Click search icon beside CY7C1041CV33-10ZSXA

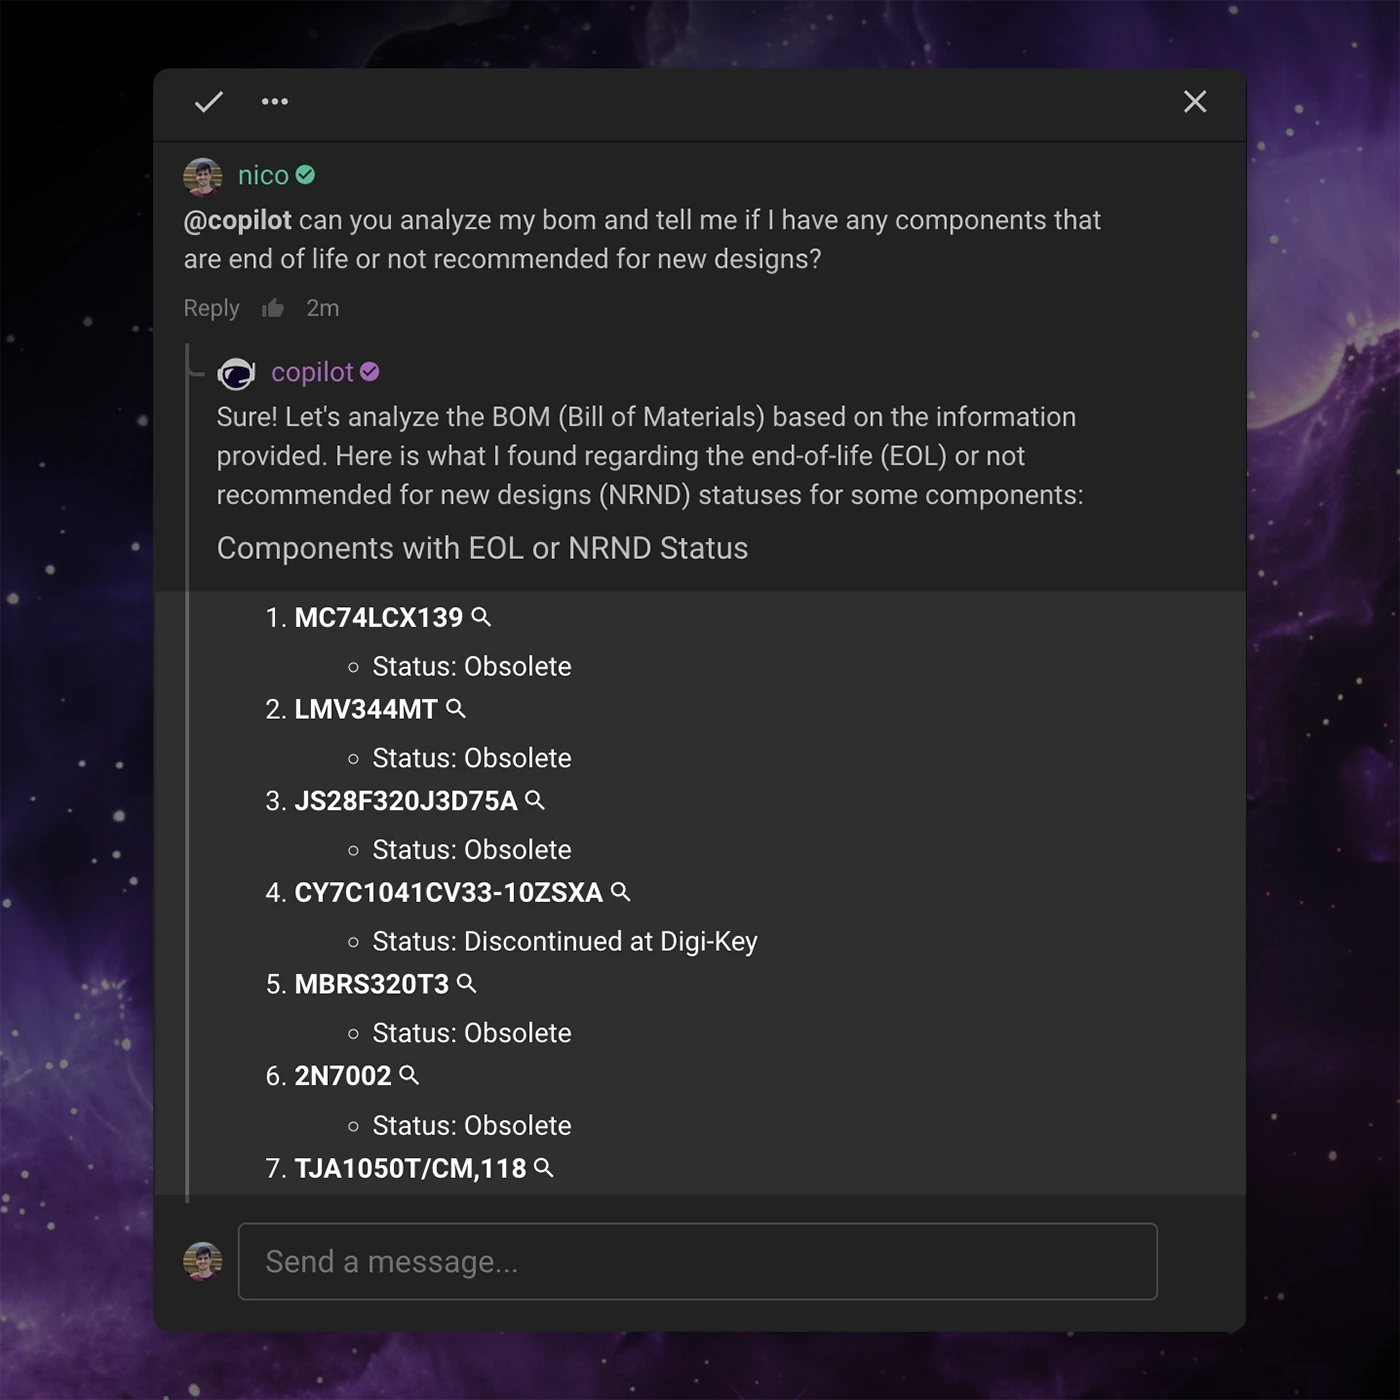coord(620,891)
